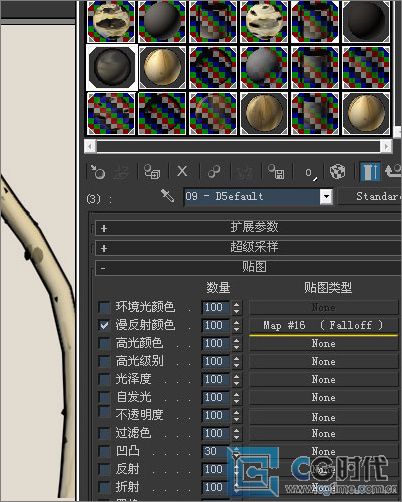This screenshot has height=502, width=402.
Task: Toggle the Show End Result icon
Action: click(x=370, y=172)
